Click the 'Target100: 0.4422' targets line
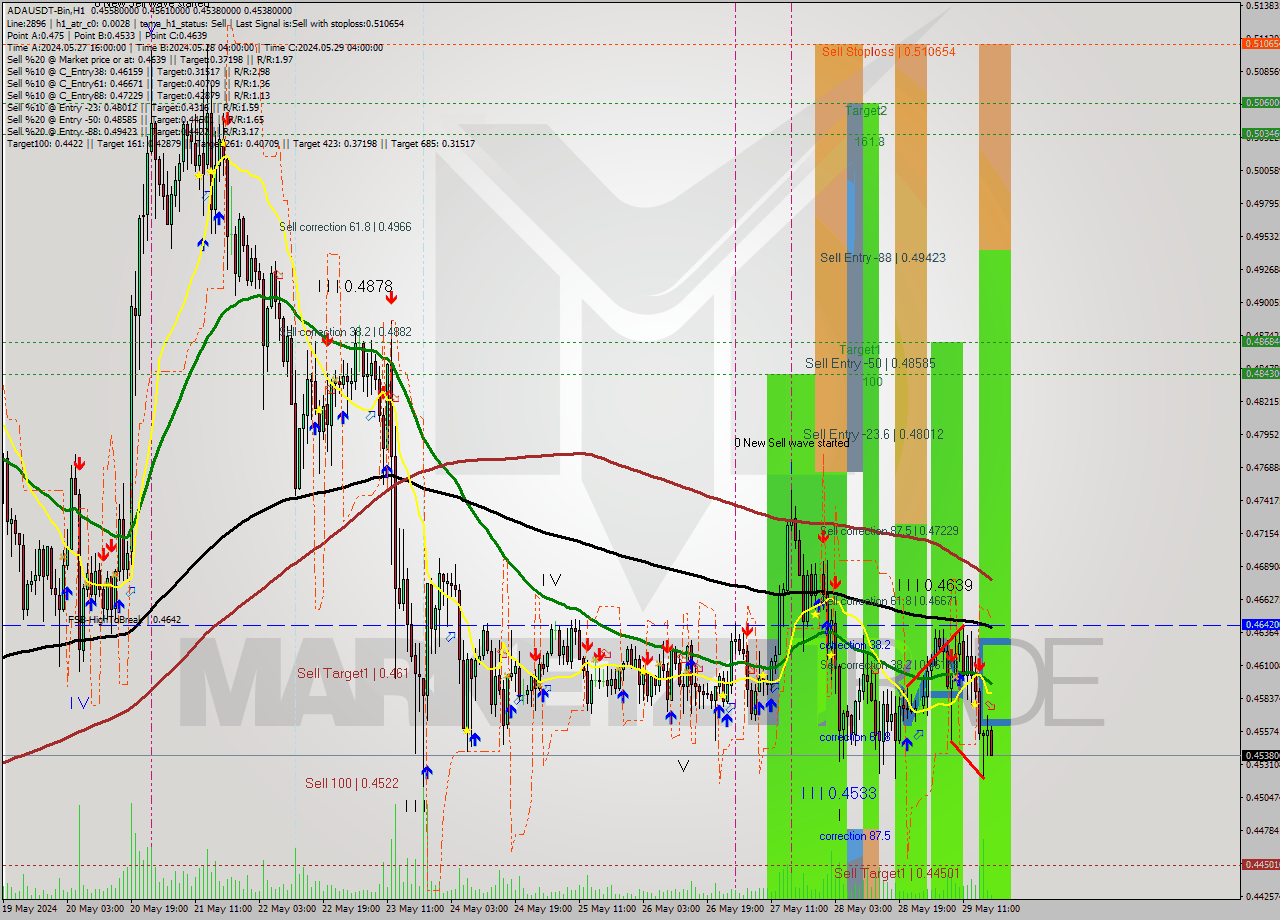The height and width of the screenshot is (920, 1280). click(x=240, y=143)
